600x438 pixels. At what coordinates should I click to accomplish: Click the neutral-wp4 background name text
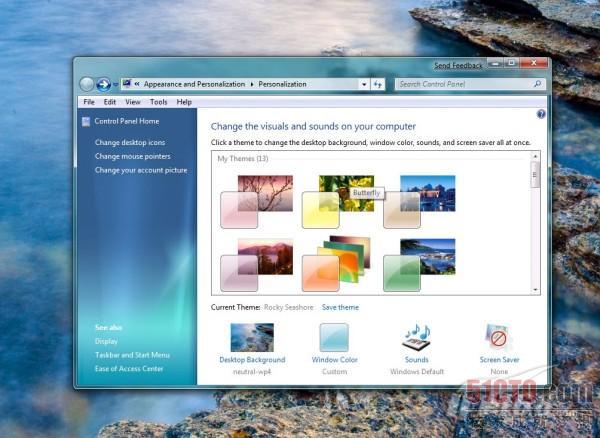252,371
